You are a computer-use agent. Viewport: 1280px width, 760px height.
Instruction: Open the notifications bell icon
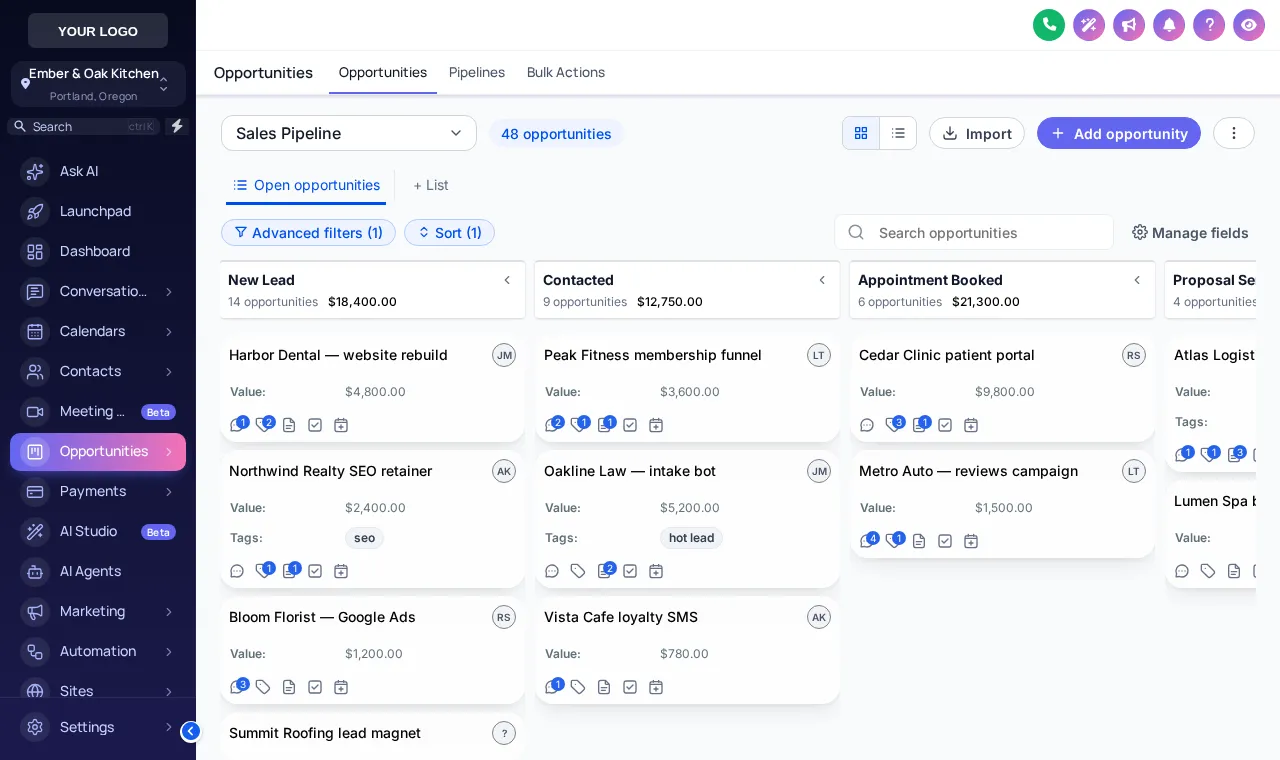click(1169, 25)
